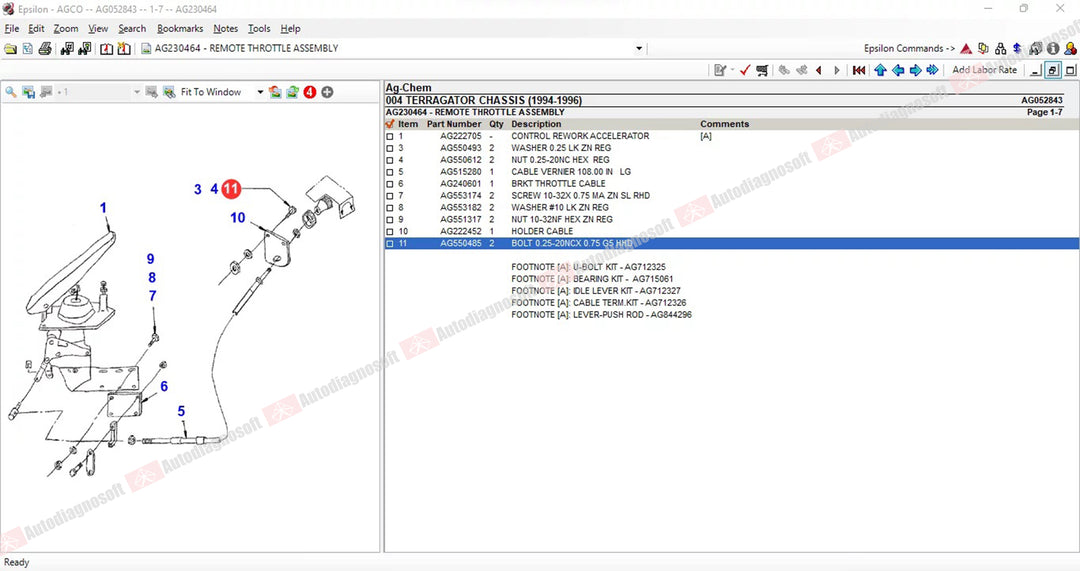This screenshot has width=1080, height=571.
Task: Click the blue double right arrow
Action: click(933, 70)
